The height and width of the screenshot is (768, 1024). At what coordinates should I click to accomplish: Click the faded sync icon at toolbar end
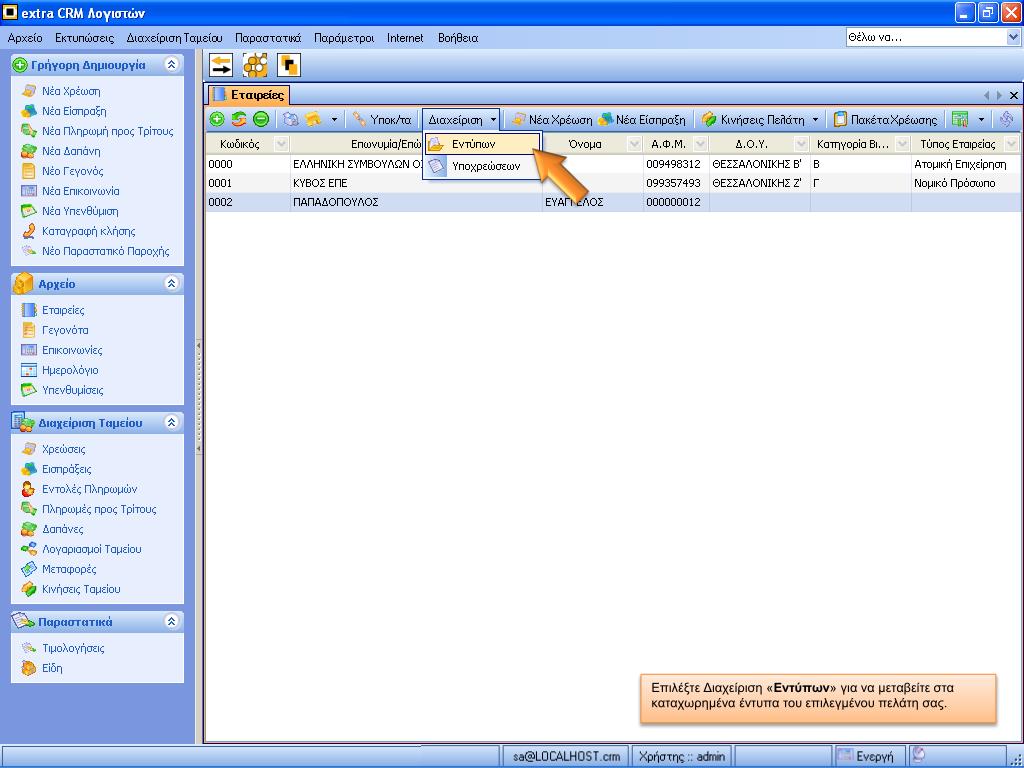coord(1006,120)
